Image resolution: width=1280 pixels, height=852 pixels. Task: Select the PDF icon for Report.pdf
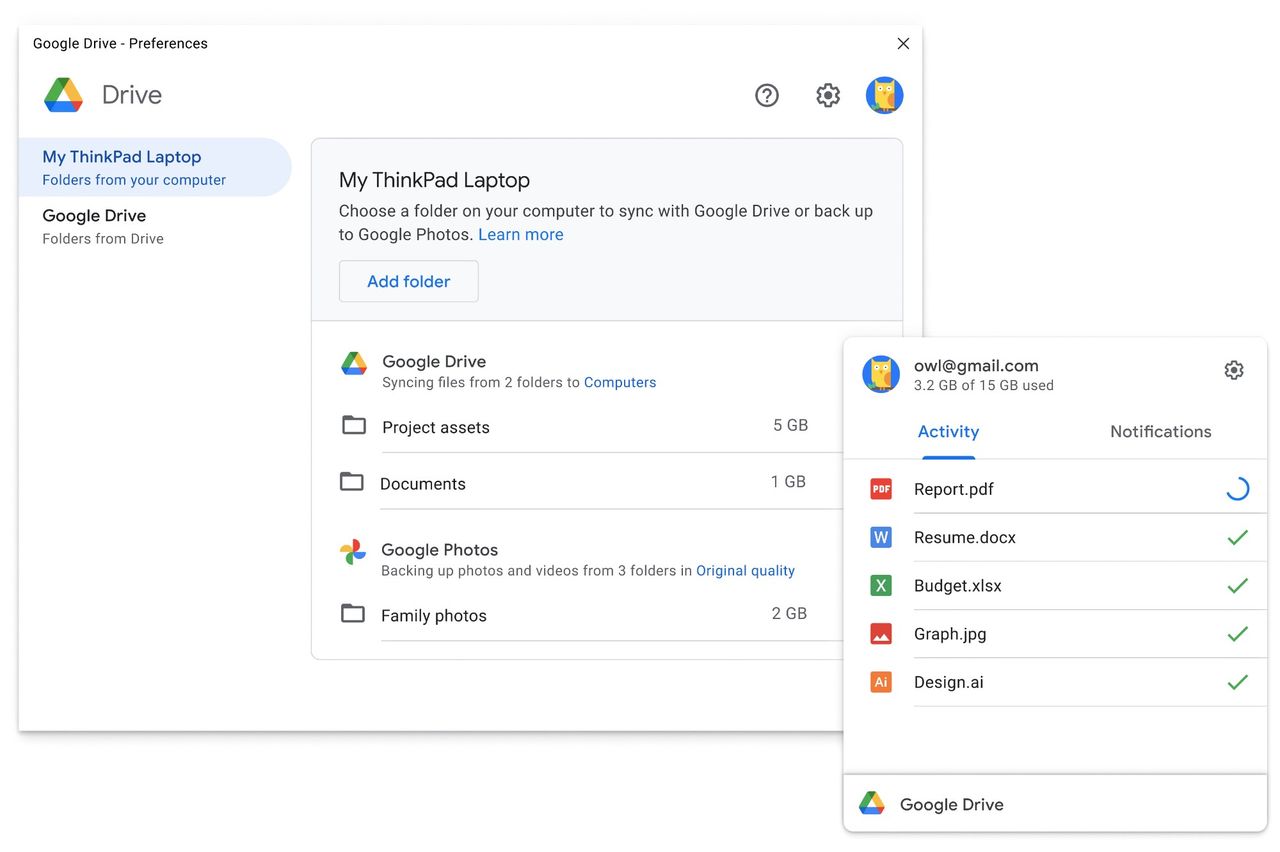880,488
